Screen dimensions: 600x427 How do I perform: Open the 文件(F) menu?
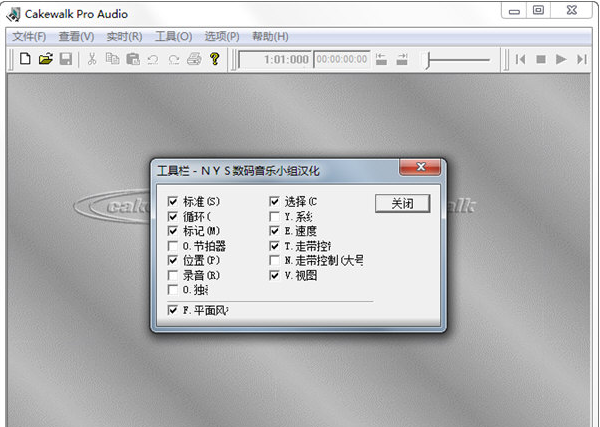coord(29,37)
